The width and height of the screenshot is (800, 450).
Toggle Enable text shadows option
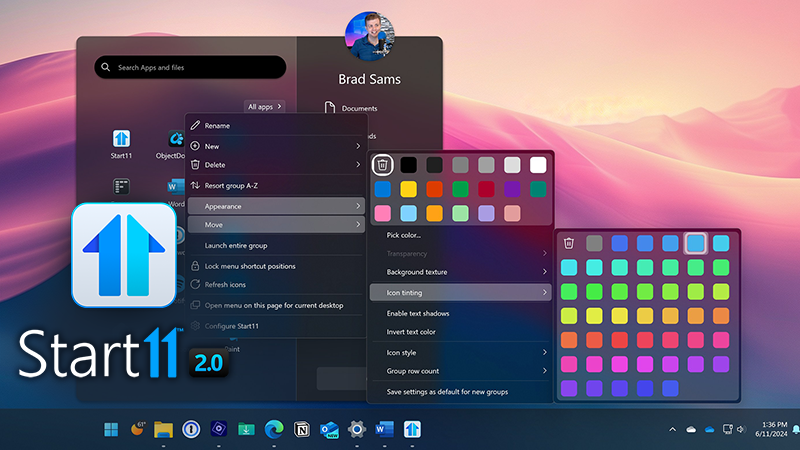point(418,313)
